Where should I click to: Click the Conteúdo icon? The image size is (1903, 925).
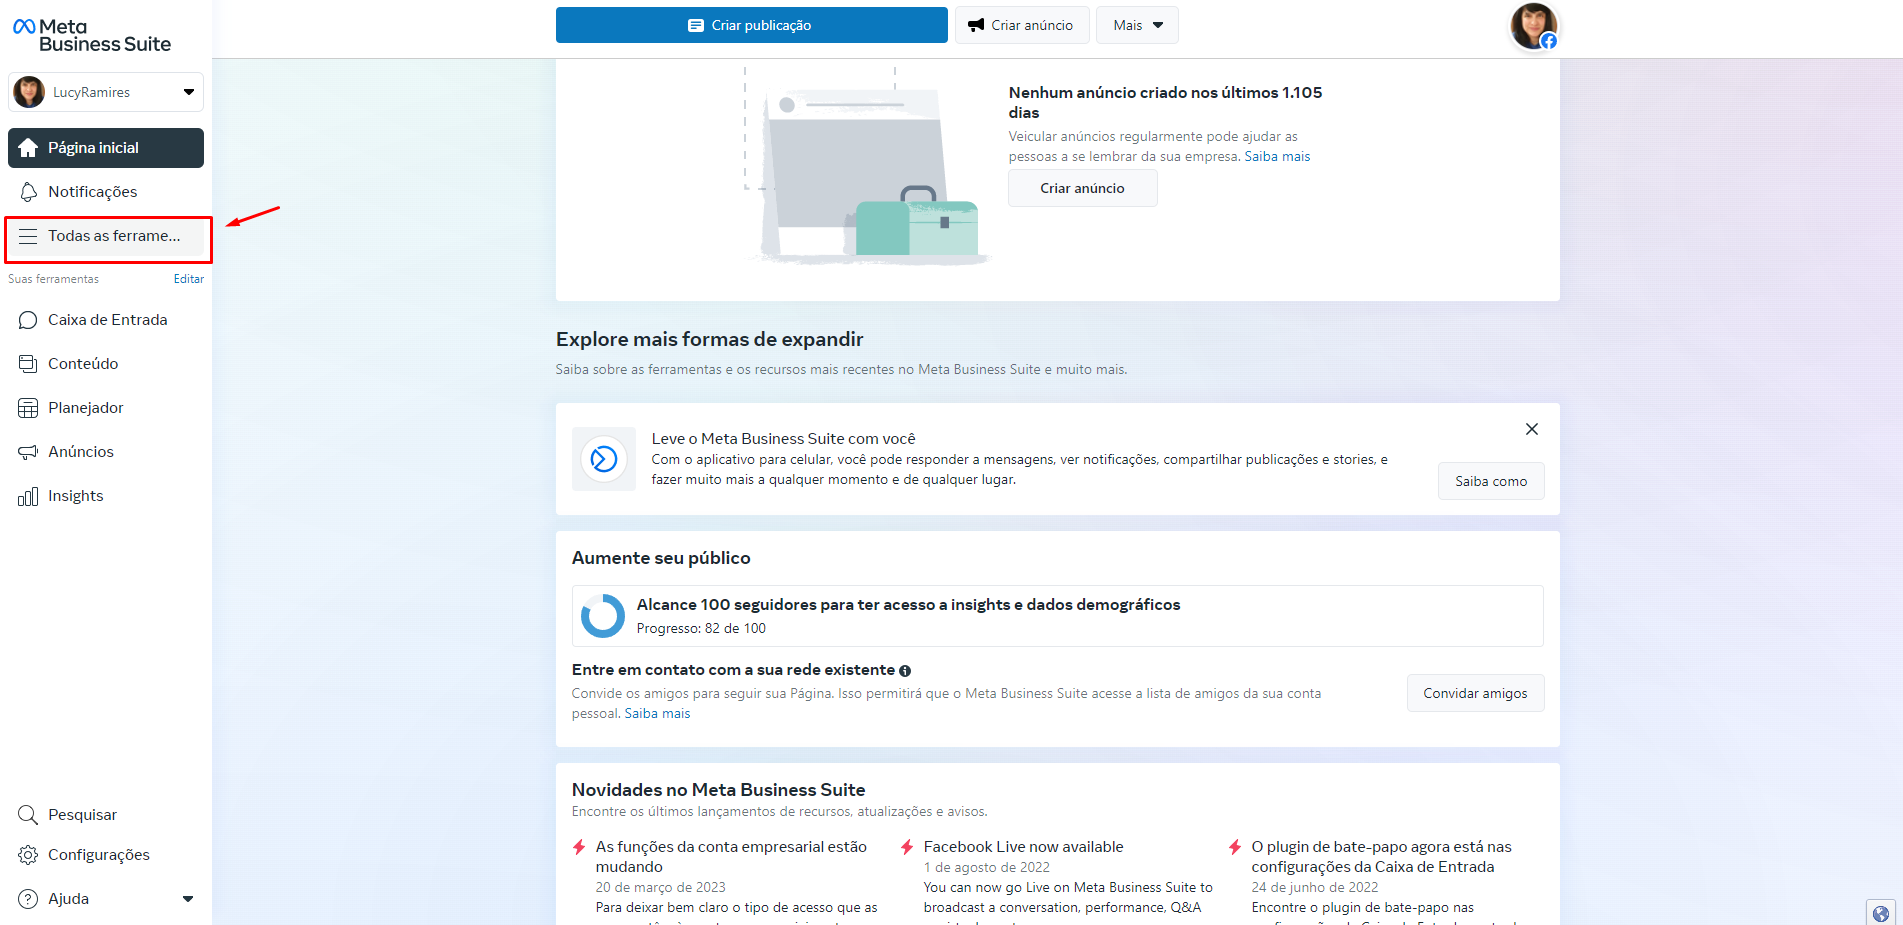[x=28, y=364]
